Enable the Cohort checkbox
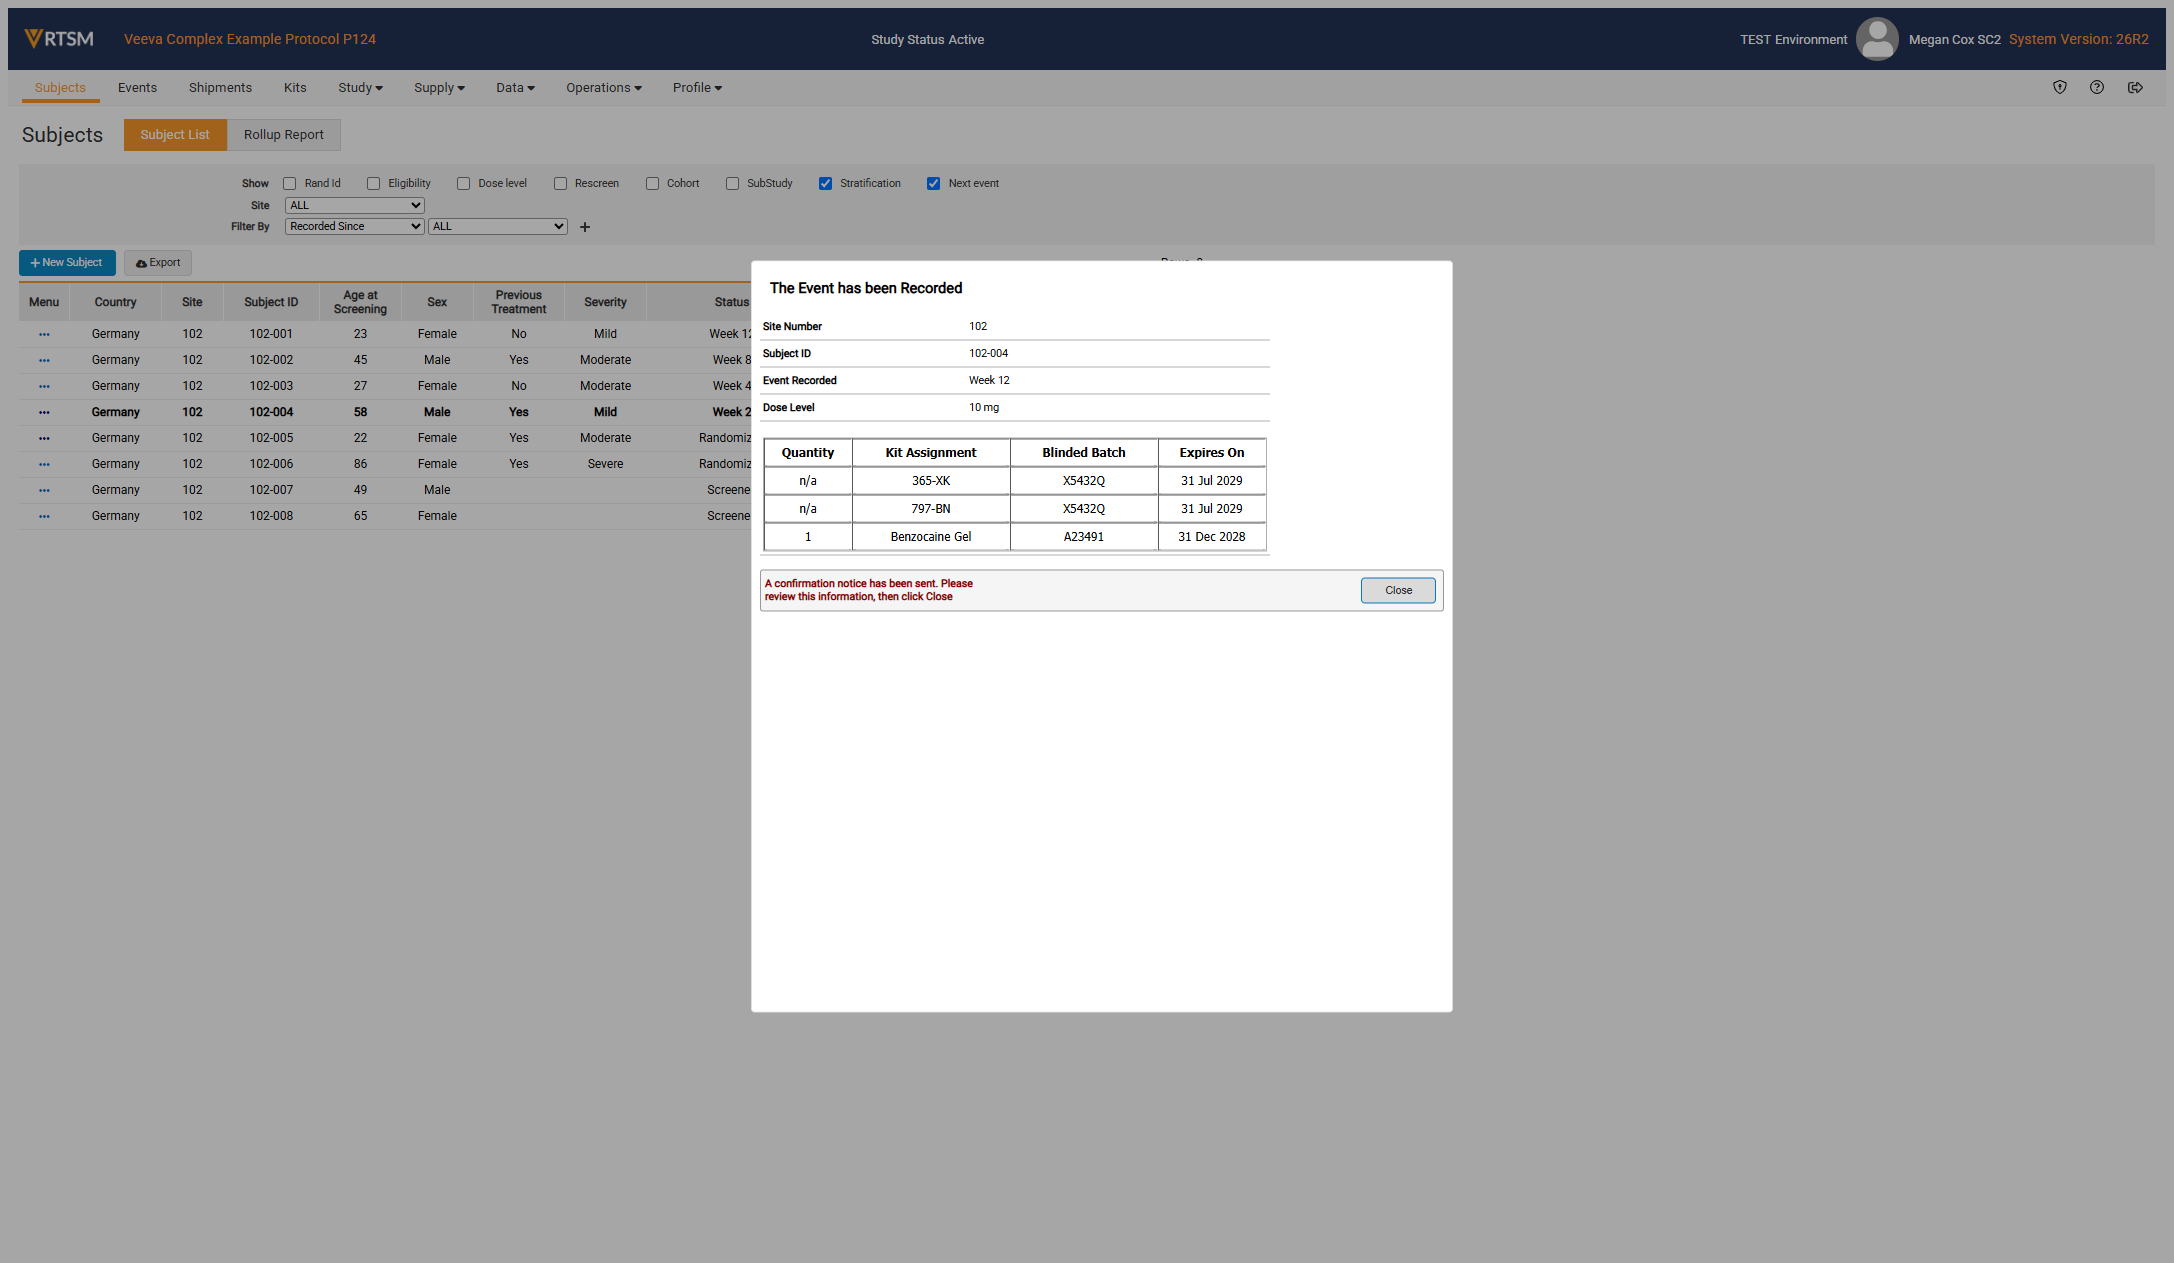2174x1263 pixels. tap(652, 183)
